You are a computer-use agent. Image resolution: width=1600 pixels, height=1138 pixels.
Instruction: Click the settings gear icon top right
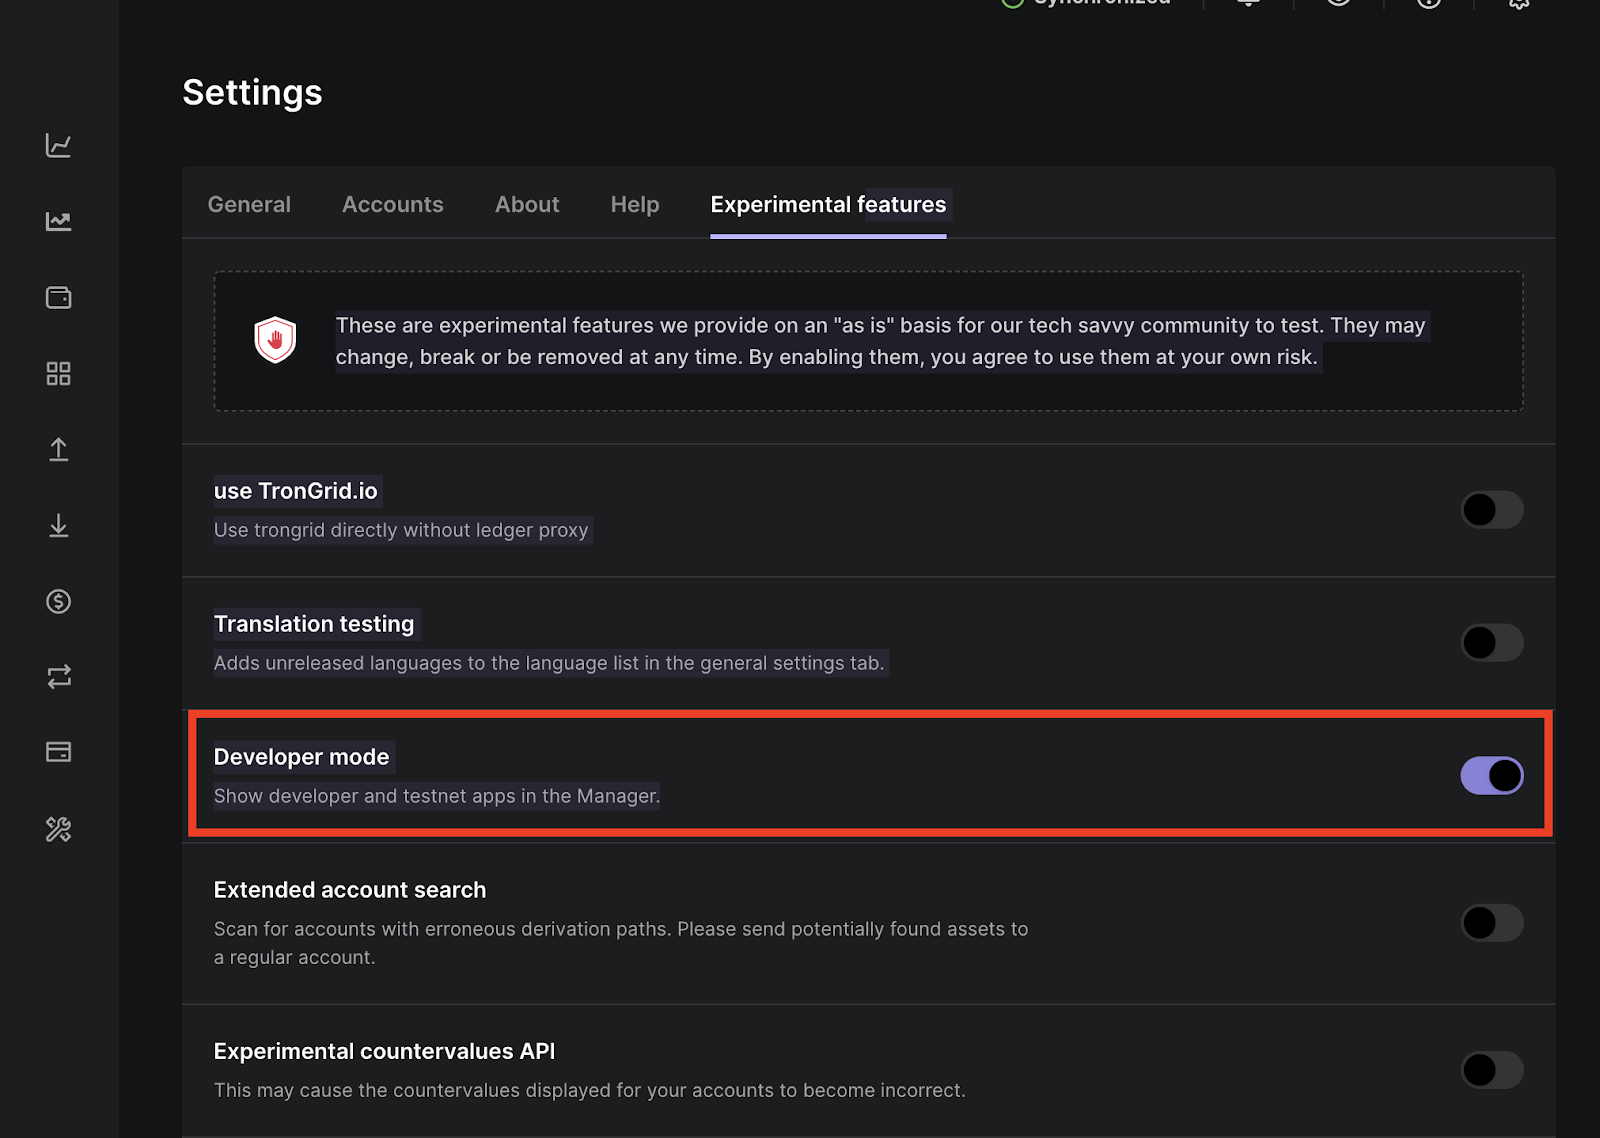tap(1517, 5)
